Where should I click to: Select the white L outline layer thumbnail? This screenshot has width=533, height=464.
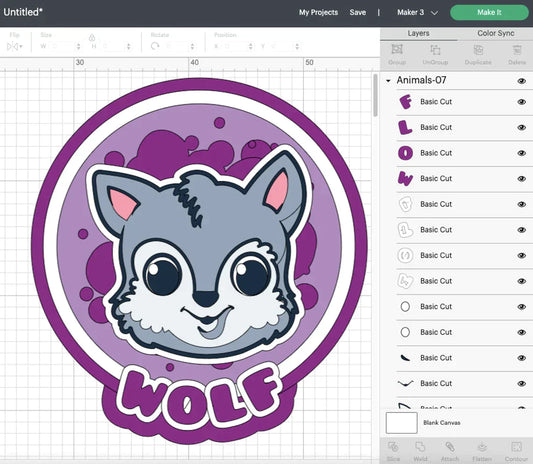pos(405,230)
